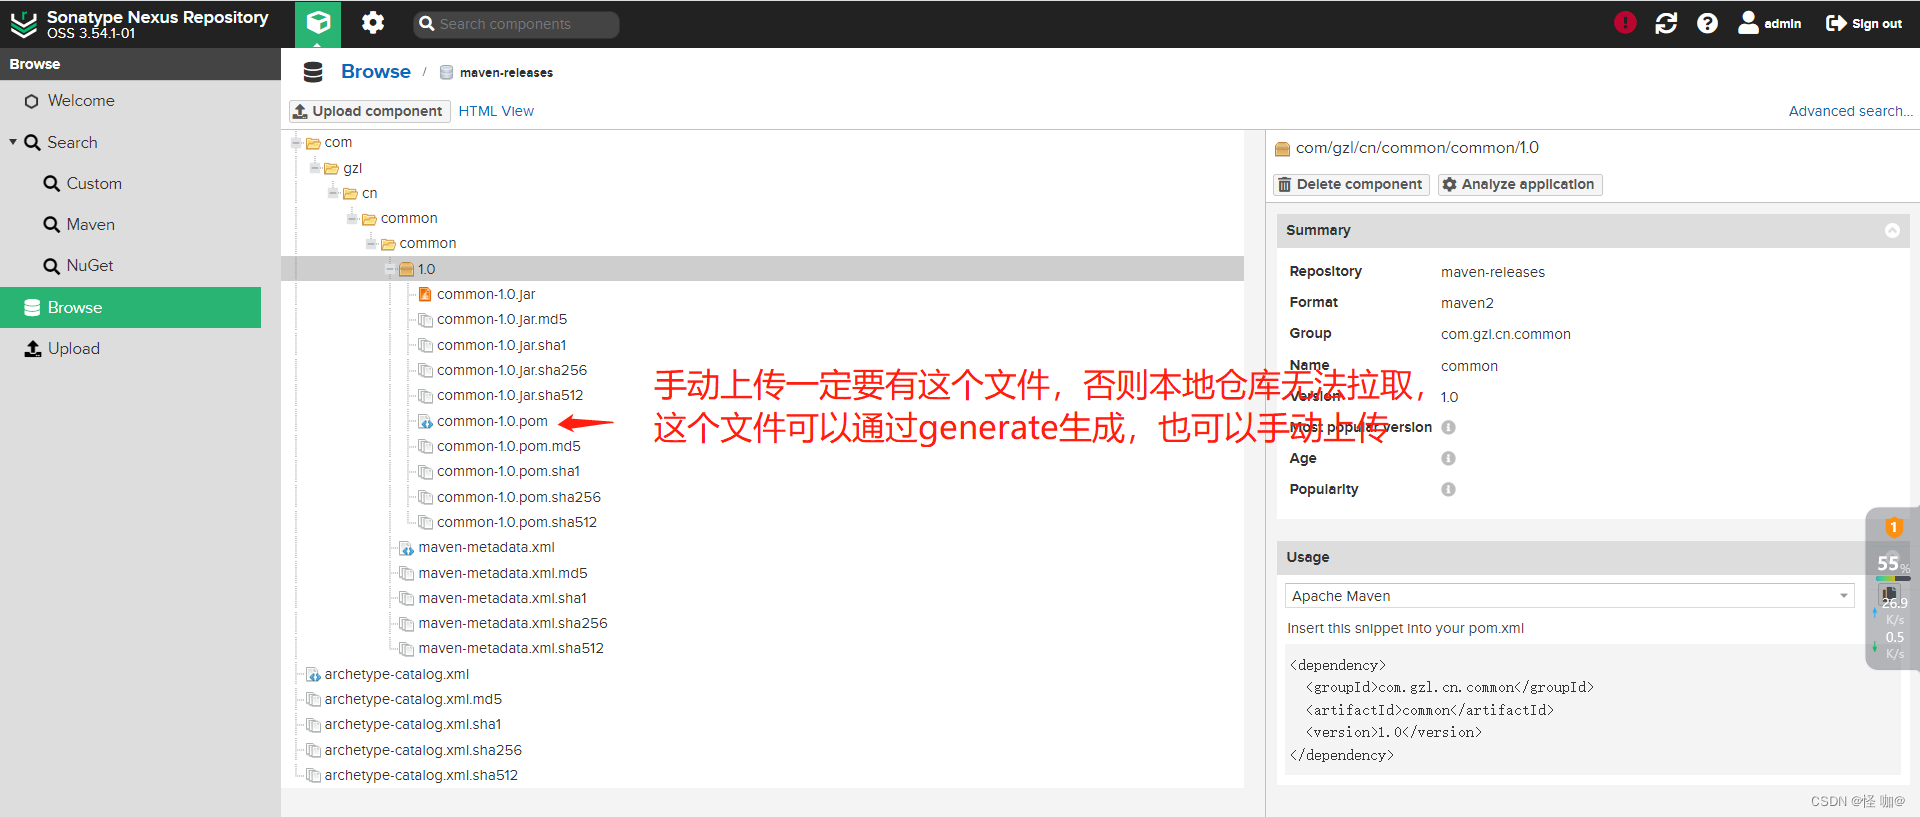Select common-1.0.pom.sha1 in tree

pos(508,471)
